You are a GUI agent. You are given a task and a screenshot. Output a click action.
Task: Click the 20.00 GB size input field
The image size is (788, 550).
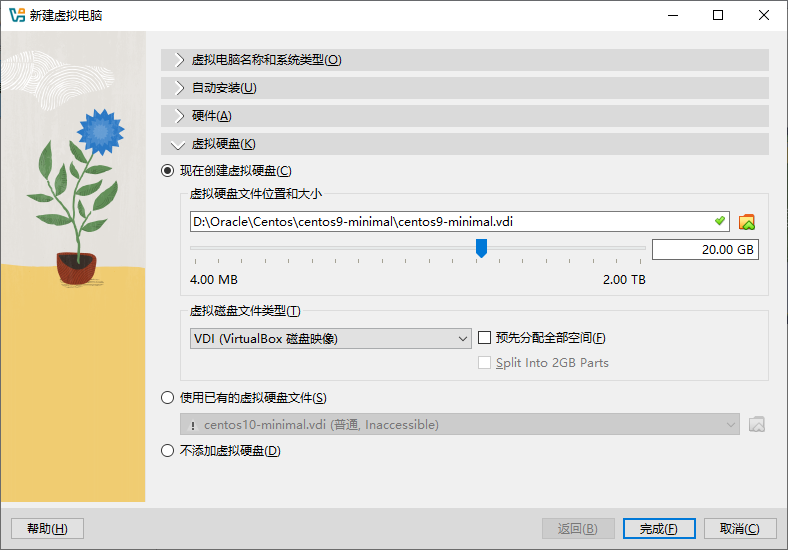705,249
